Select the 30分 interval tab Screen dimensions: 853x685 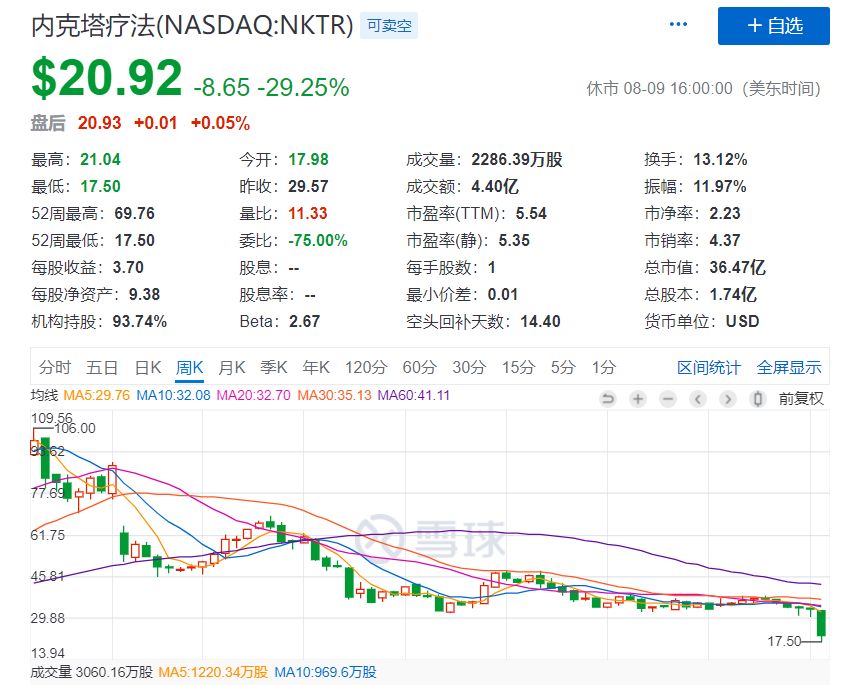(469, 367)
